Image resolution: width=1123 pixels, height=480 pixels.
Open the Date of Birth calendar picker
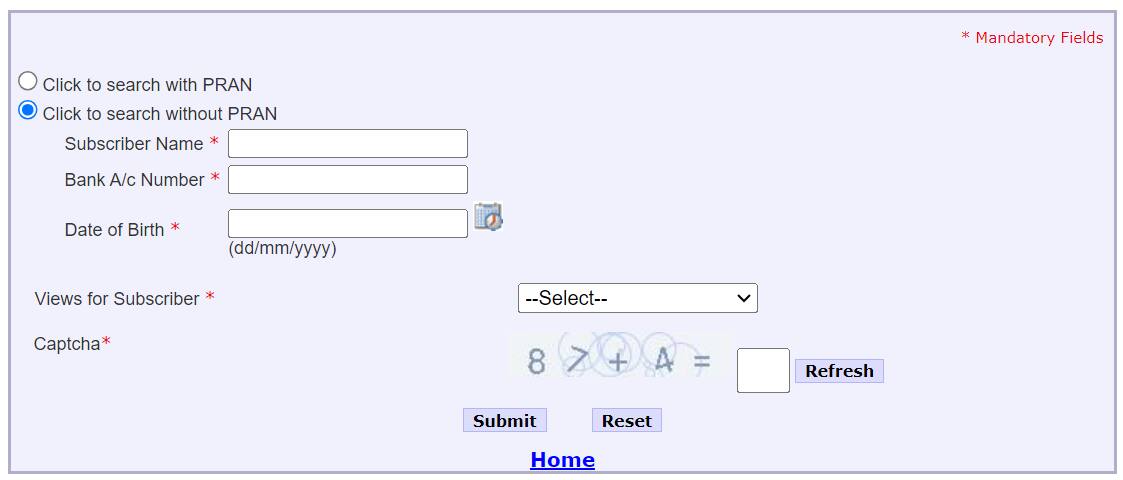[488, 217]
